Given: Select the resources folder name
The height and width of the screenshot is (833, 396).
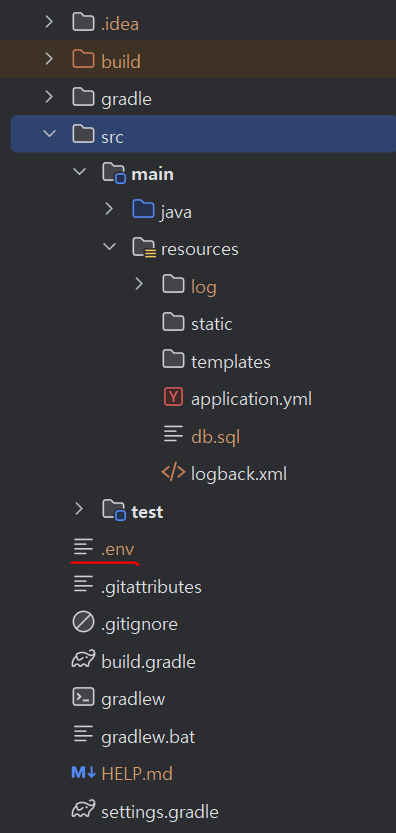Looking at the screenshot, I should click(x=199, y=249).
